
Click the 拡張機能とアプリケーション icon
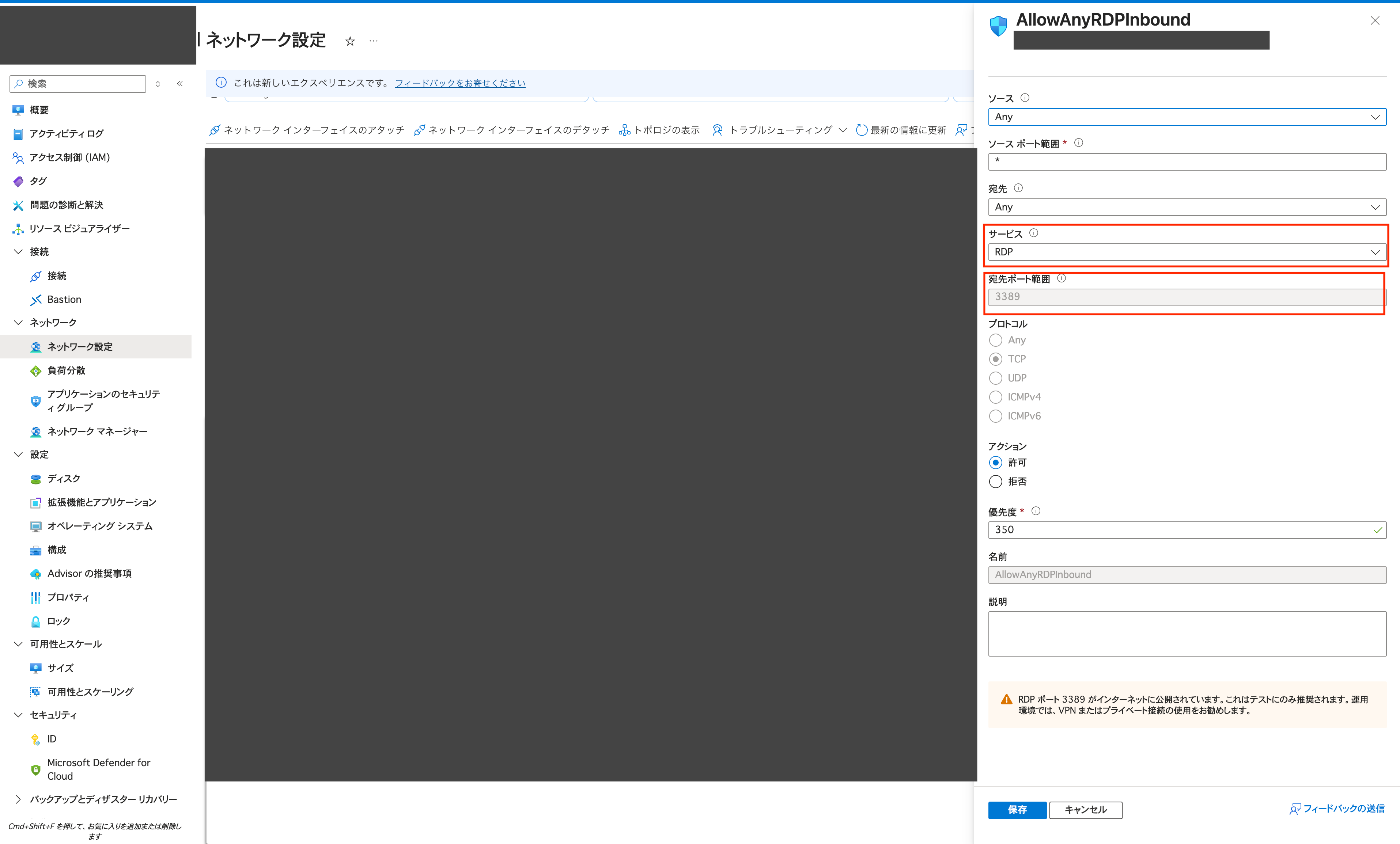[36, 503]
